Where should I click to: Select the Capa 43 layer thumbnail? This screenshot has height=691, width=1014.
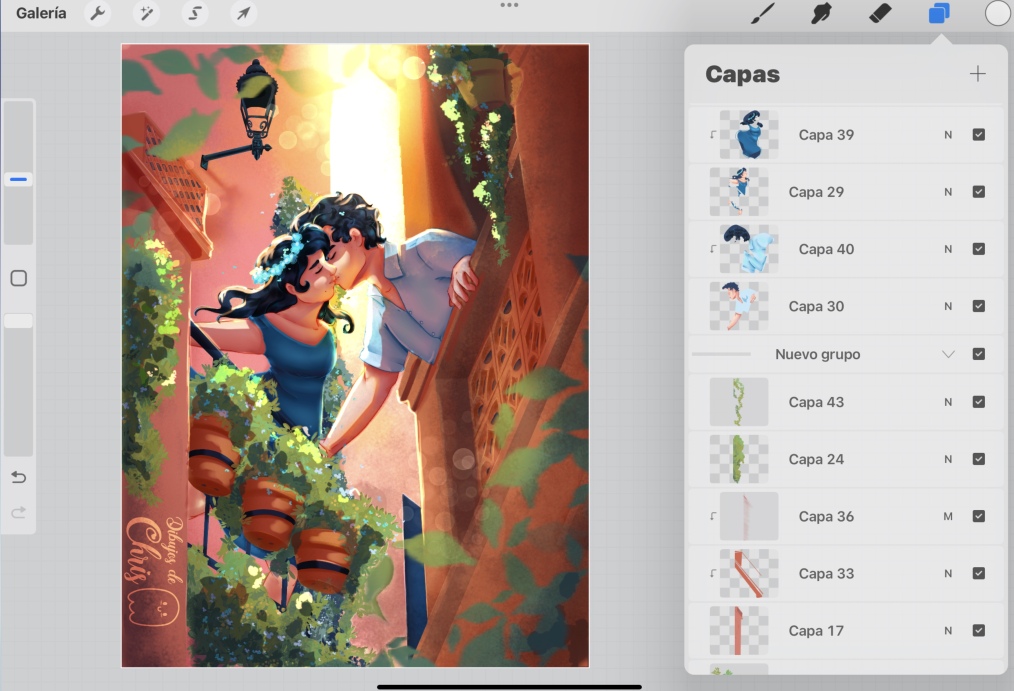(x=738, y=402)
